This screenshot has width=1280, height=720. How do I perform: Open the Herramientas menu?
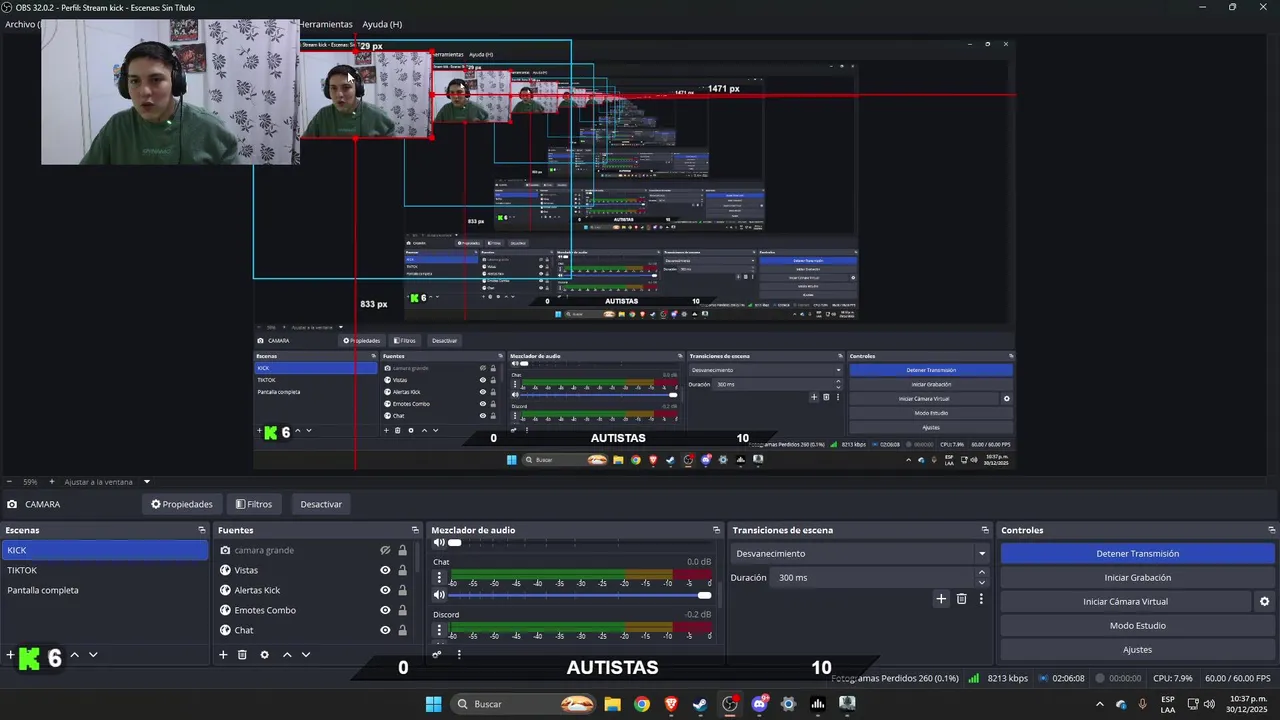pos(326,24)
